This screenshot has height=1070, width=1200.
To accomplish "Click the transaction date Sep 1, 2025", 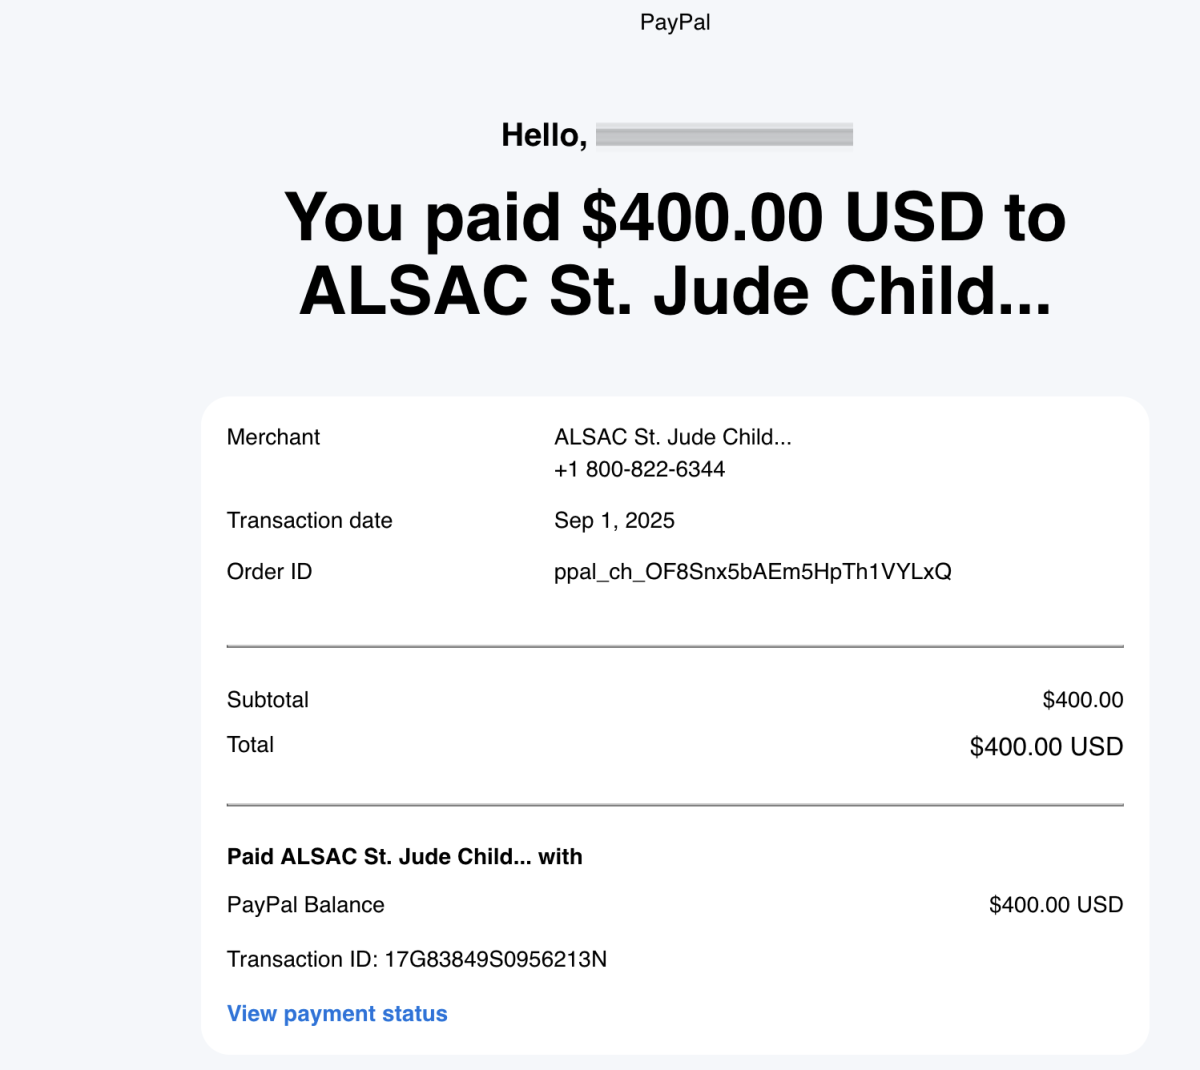I will tap(614, 521).
